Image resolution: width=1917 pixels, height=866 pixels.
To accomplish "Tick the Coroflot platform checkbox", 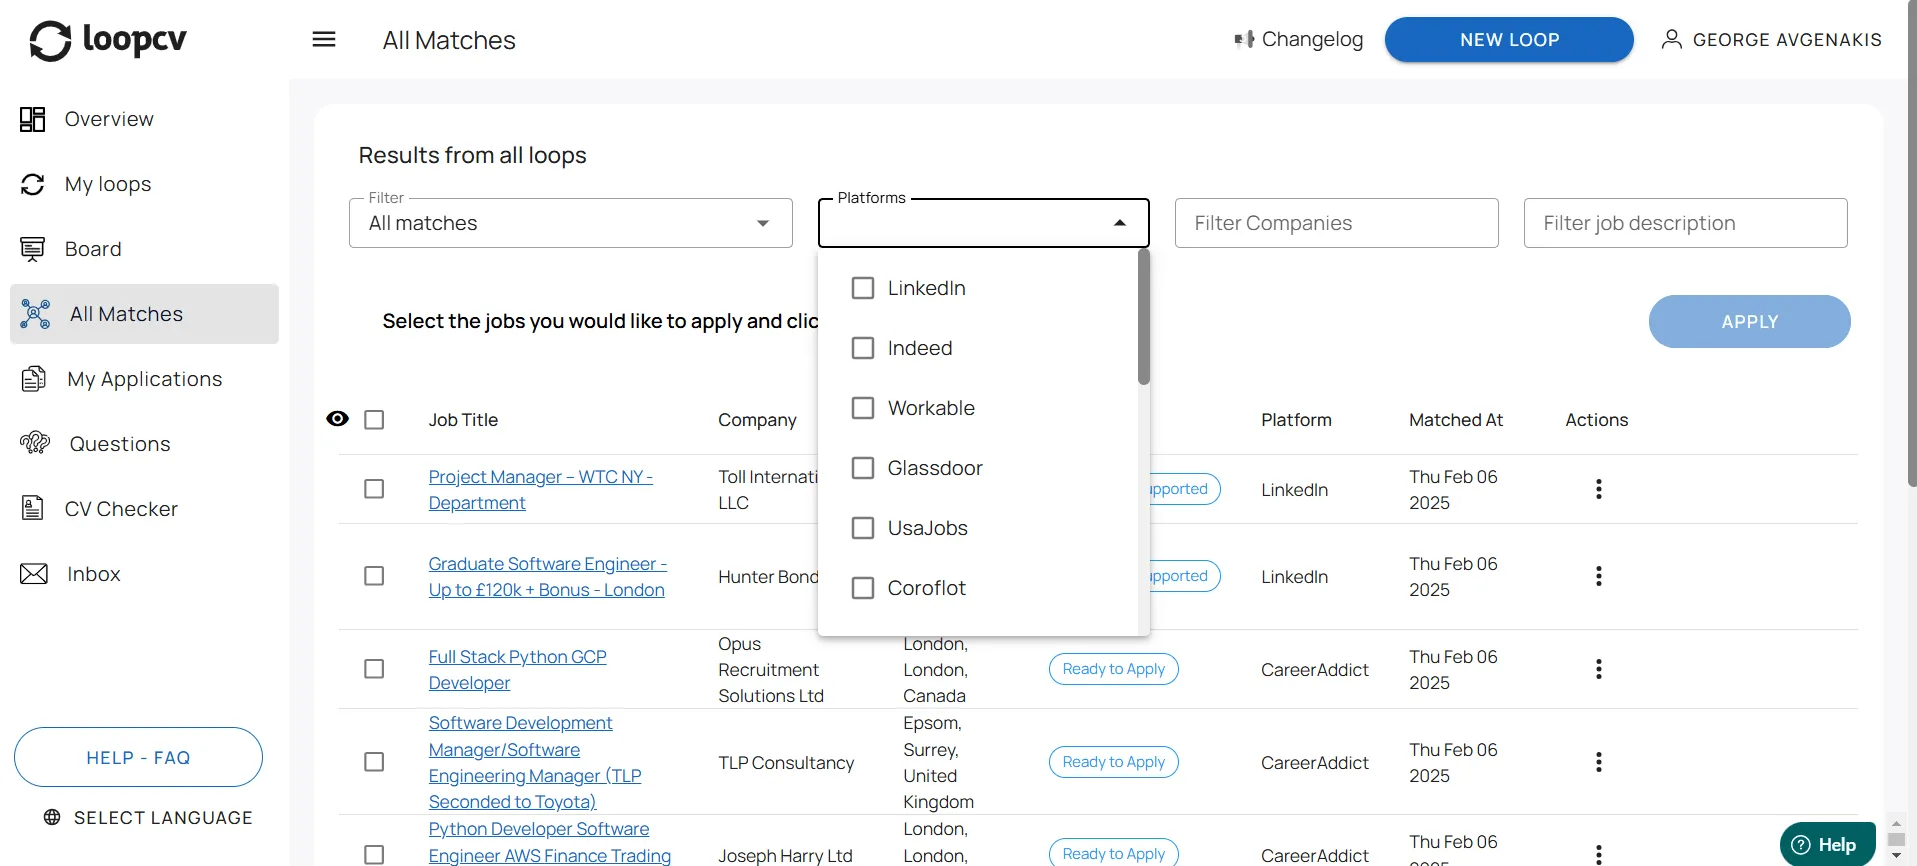I will (x=863, y=588).
